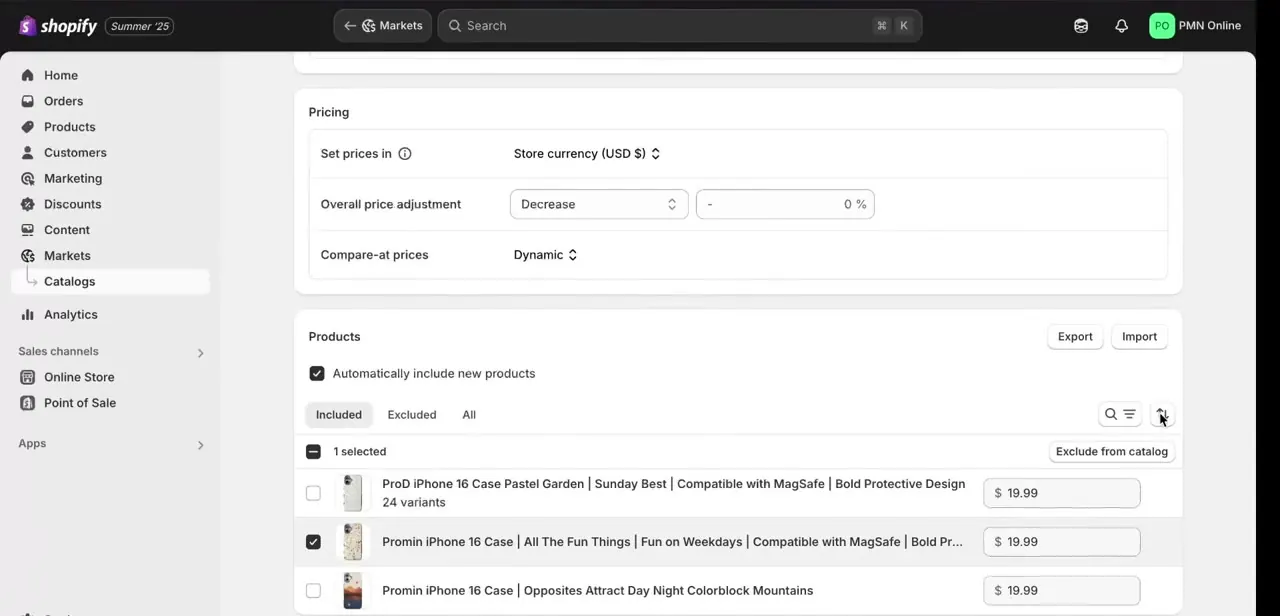Open the Orders inbox icon
Screen dimensions: 1280x616
(27, 101)
